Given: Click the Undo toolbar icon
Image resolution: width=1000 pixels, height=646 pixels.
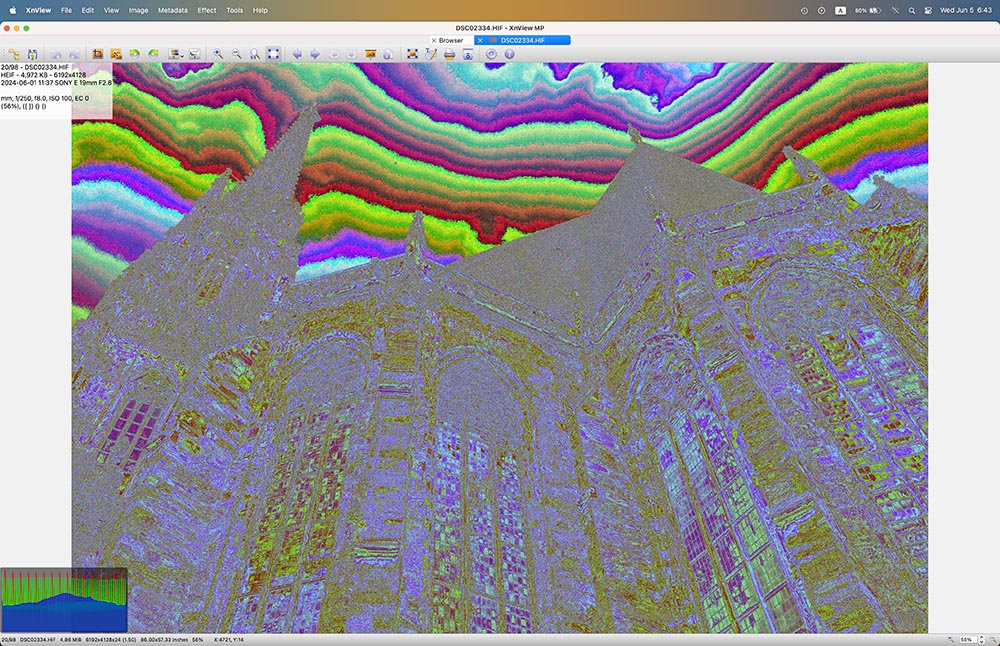Looking at the screenshot, I should pos(56,54).
